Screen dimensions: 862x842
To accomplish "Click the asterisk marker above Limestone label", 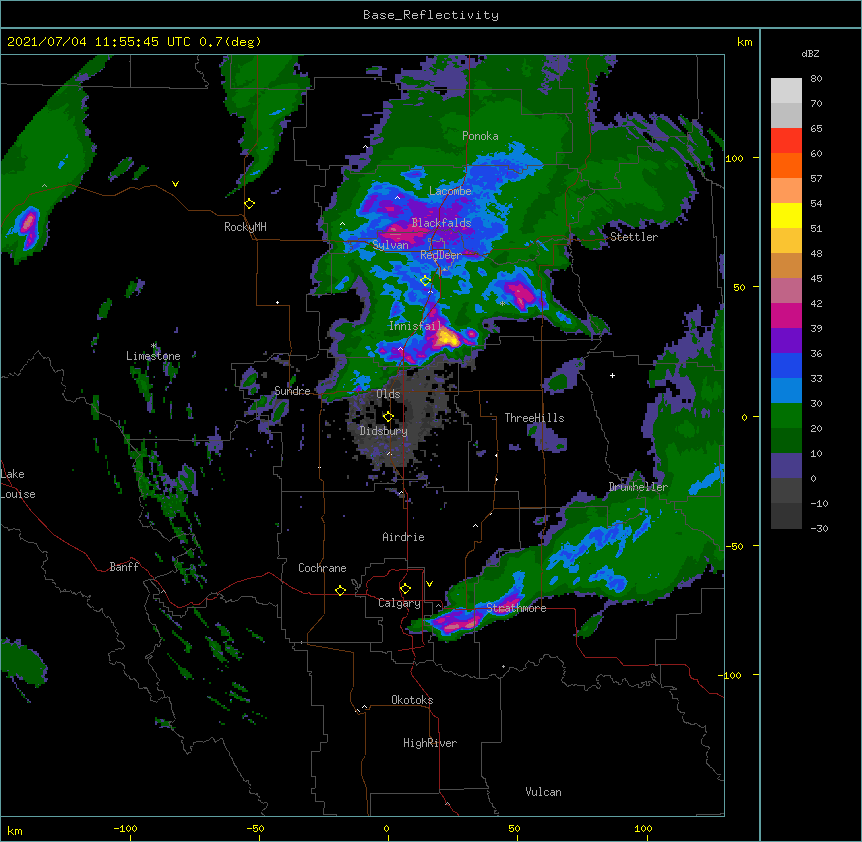I will 154,346.
